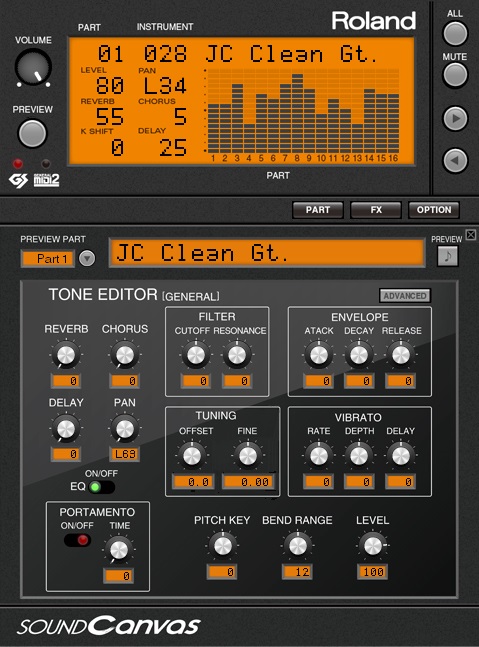Click the part 16 level meter bar
Viewport: 479px width, 647px height.
[394, 123]
